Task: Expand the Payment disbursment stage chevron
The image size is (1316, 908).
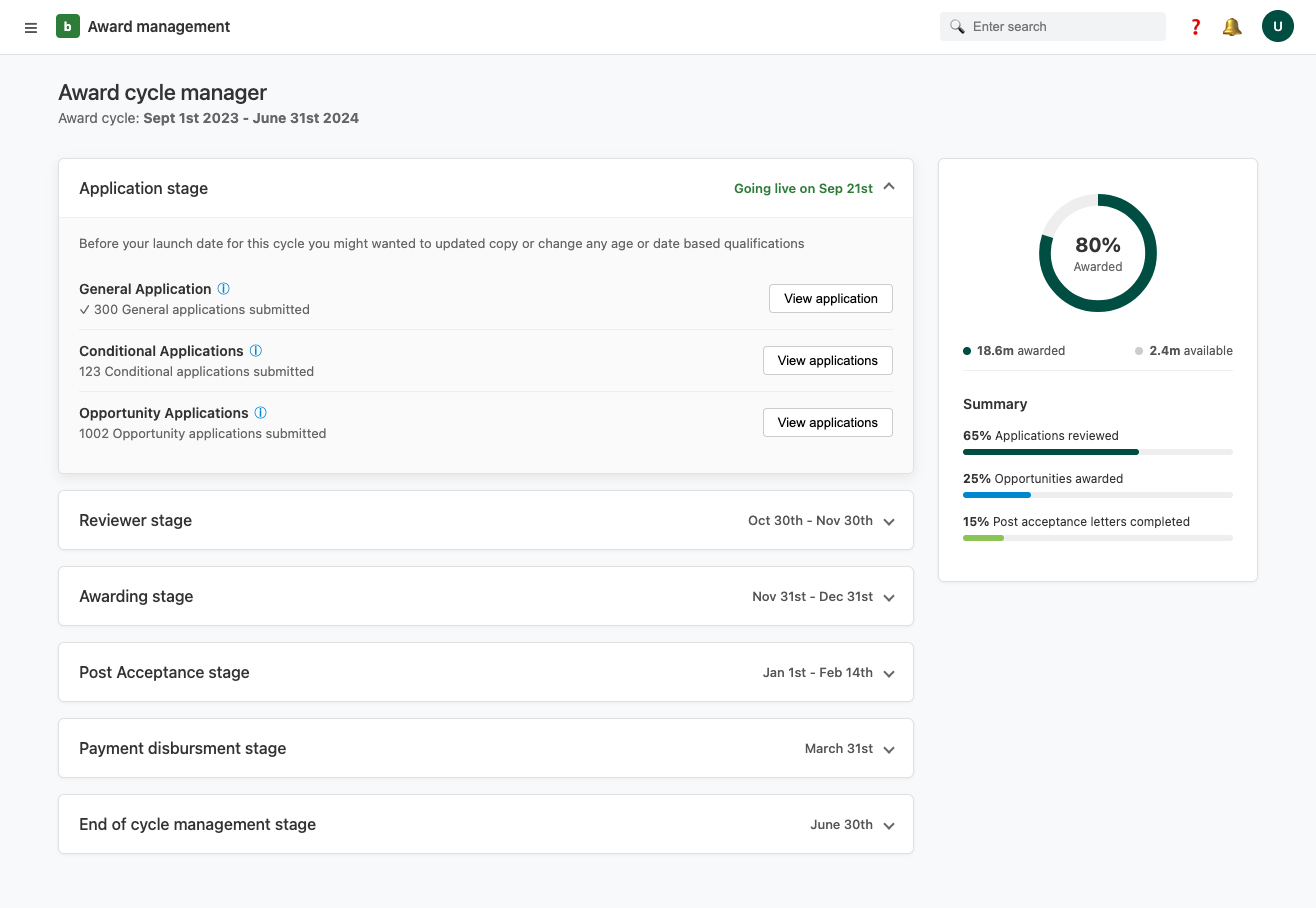Action: [x=889, y=749]
